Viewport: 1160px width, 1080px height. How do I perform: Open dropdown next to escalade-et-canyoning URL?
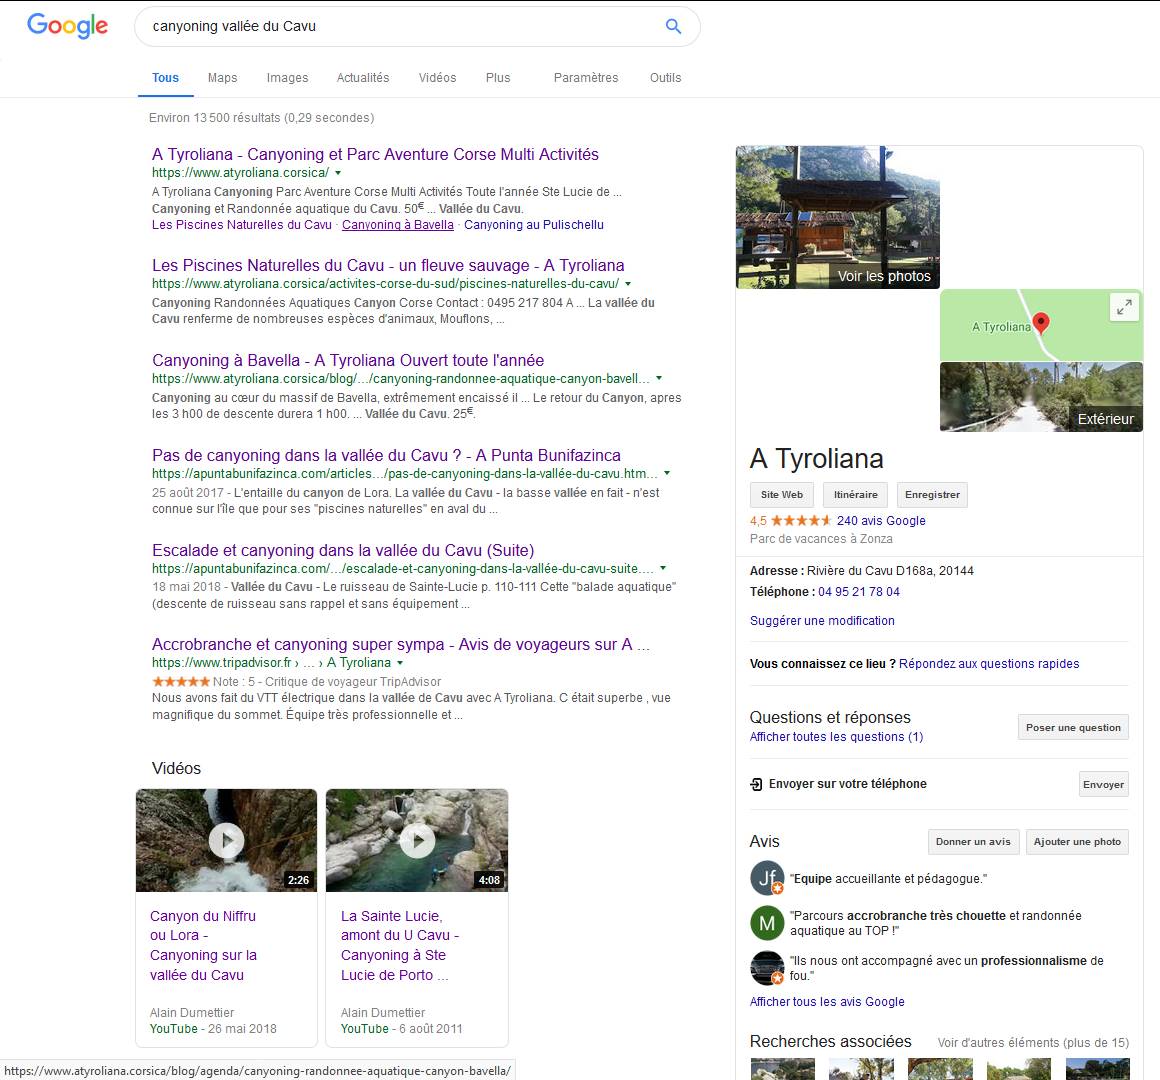663,569
